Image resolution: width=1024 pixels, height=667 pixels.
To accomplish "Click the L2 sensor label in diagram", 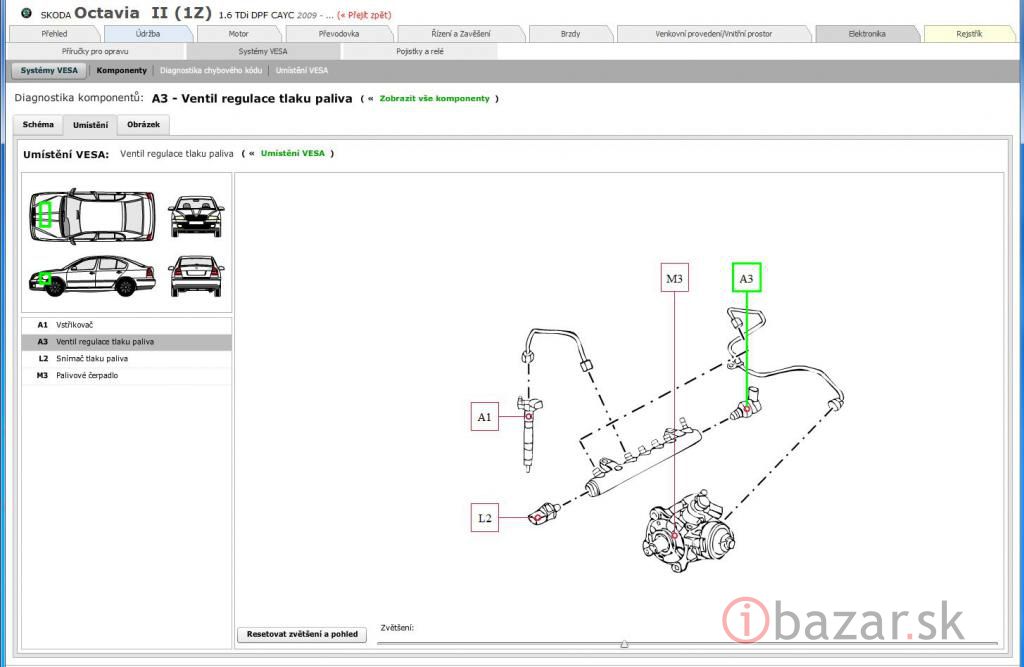I will tap(485, 517).
